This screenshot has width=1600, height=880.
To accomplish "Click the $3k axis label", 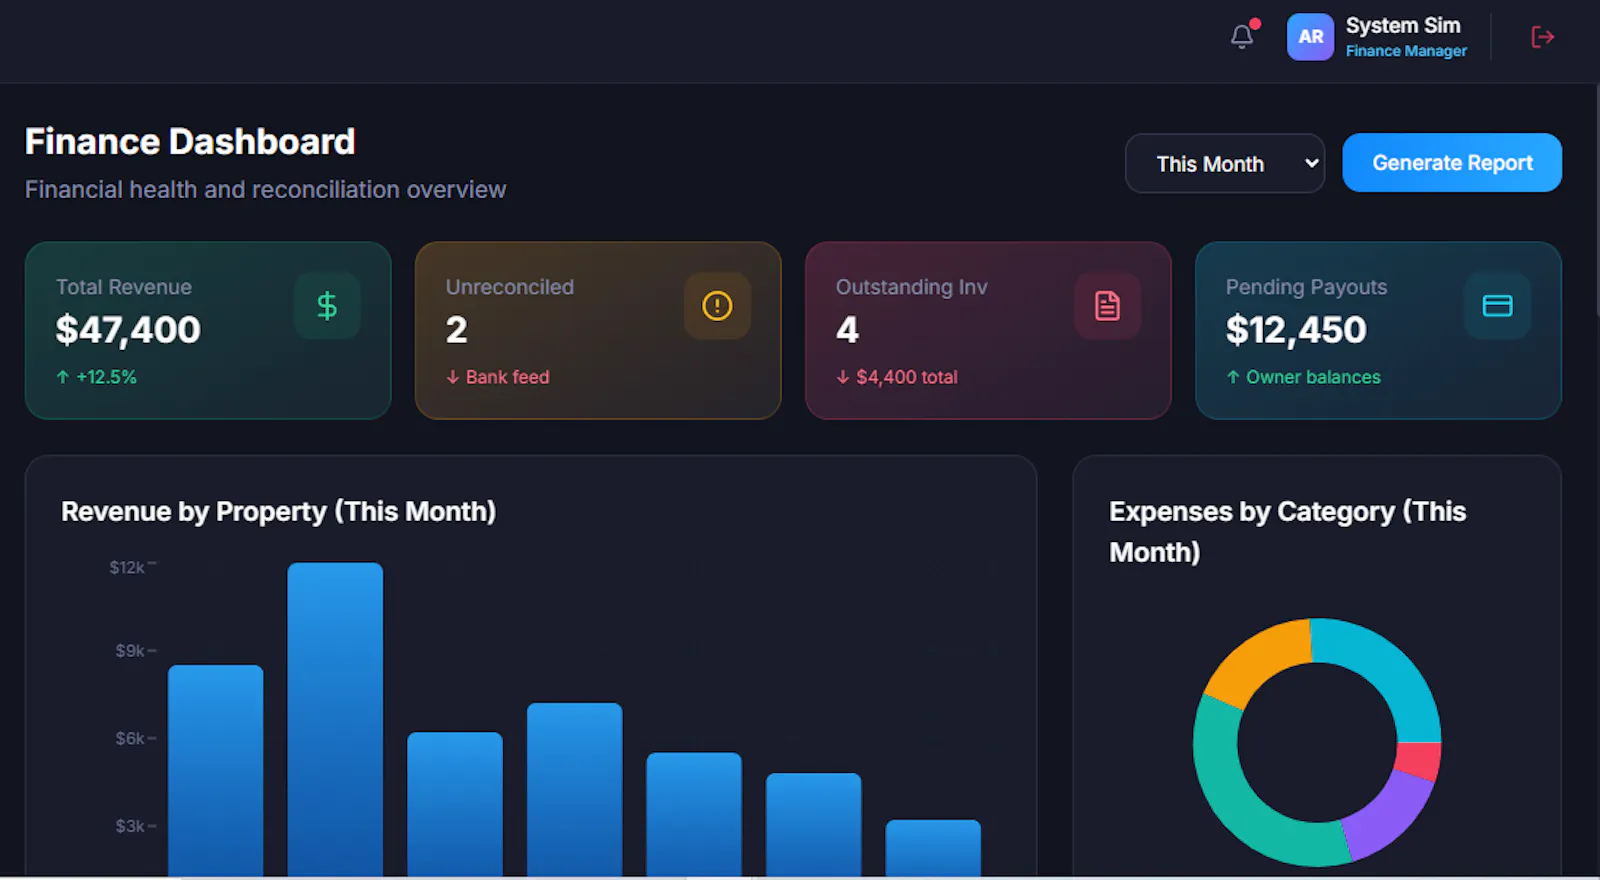I will click(130, 827).
